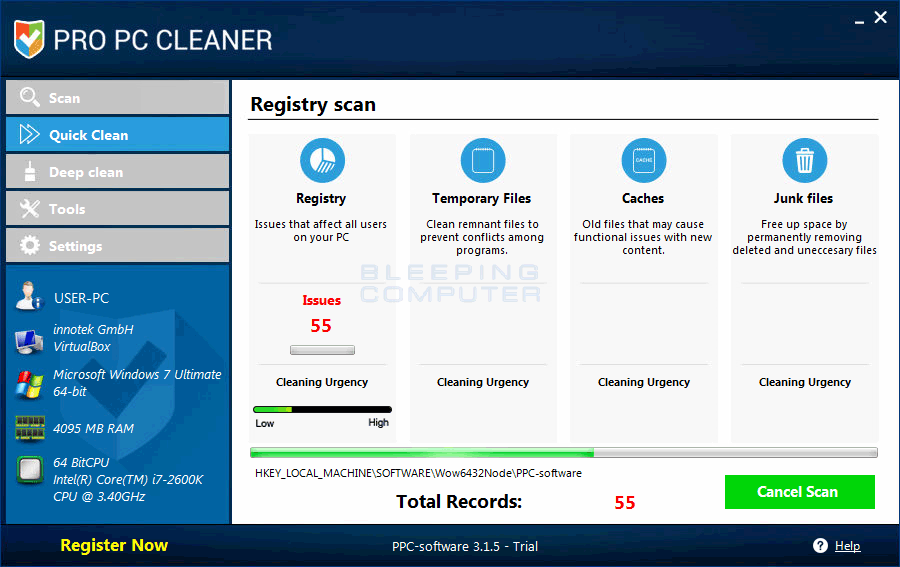
Task: Click the VirtualBox computer monitor icon
Action: coord(29,341)
